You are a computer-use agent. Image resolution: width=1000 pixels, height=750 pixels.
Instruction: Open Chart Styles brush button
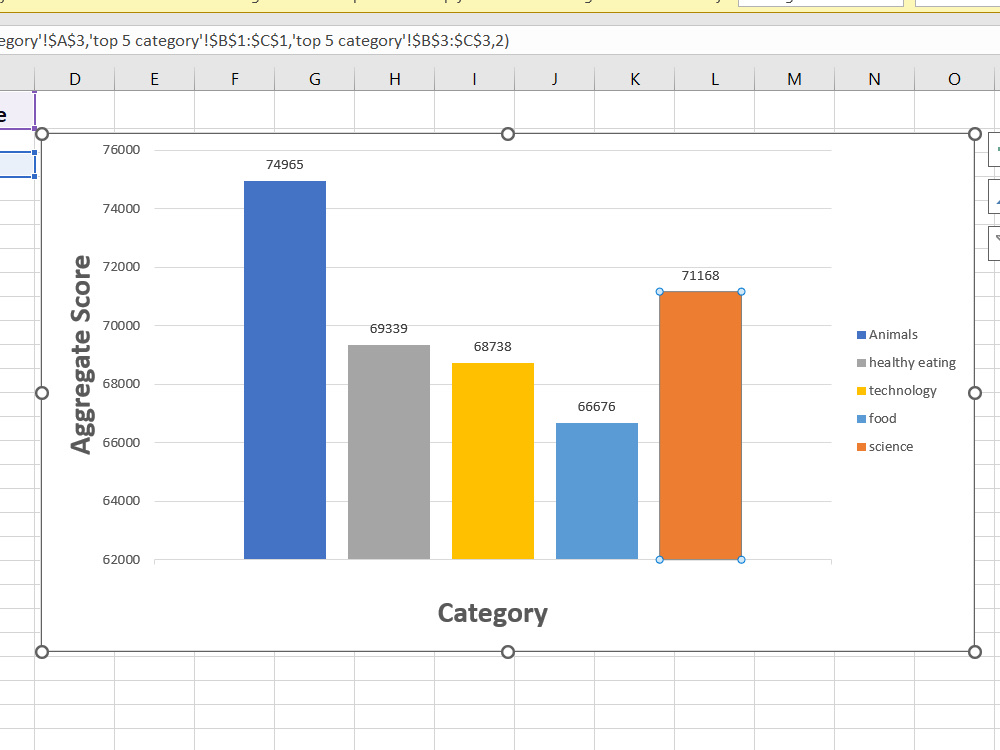point(994,196)
